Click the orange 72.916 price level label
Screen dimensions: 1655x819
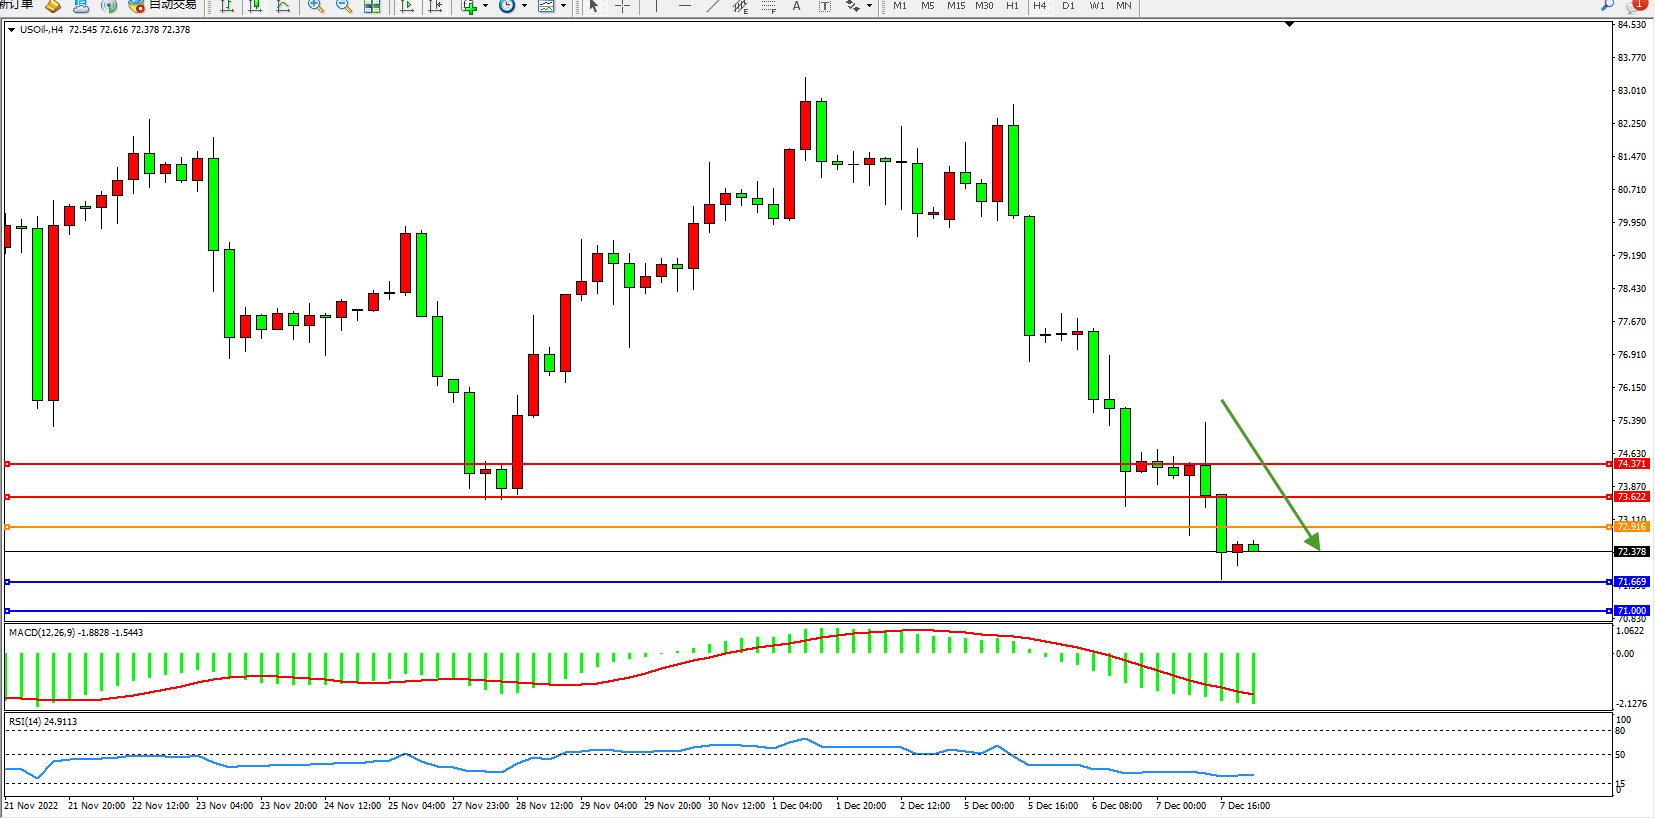pos(1631,527)
